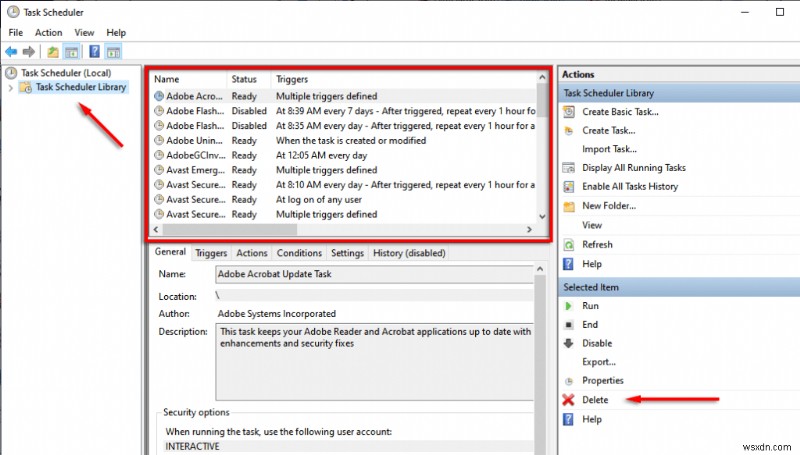Viewport: 800px width, 455px height.
Task: Open the Help menu in menu bar
Action: pyautogui.click(x=116, y=33)
